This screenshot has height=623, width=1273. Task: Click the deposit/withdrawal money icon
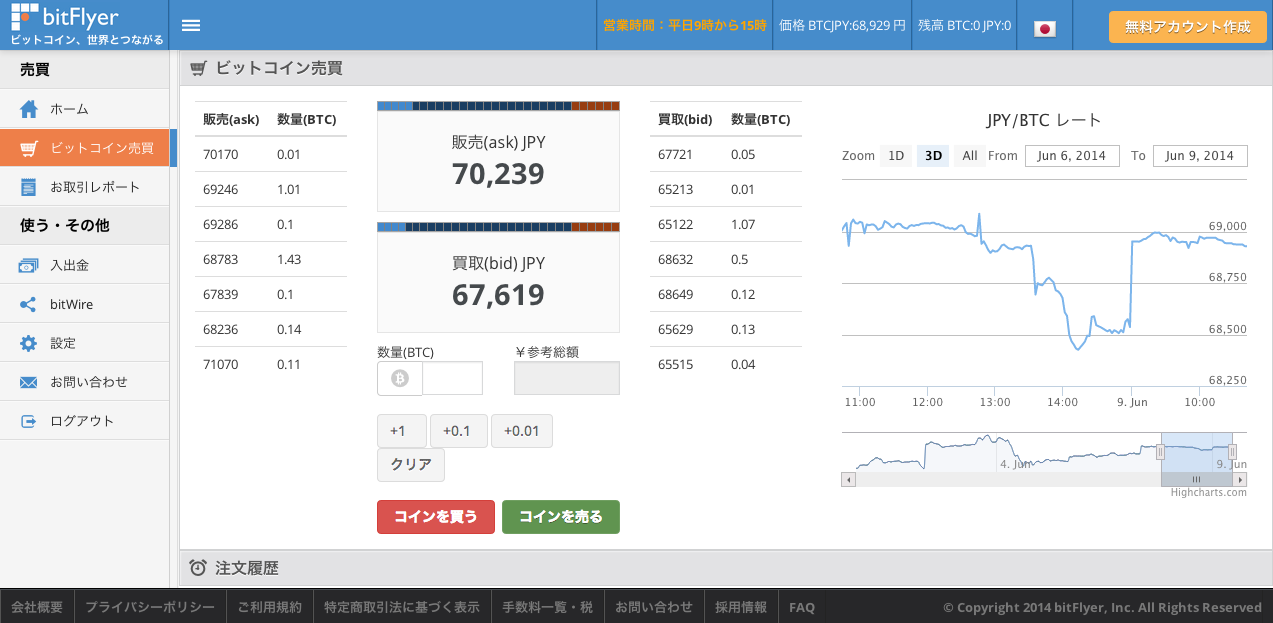pos(29,265)
